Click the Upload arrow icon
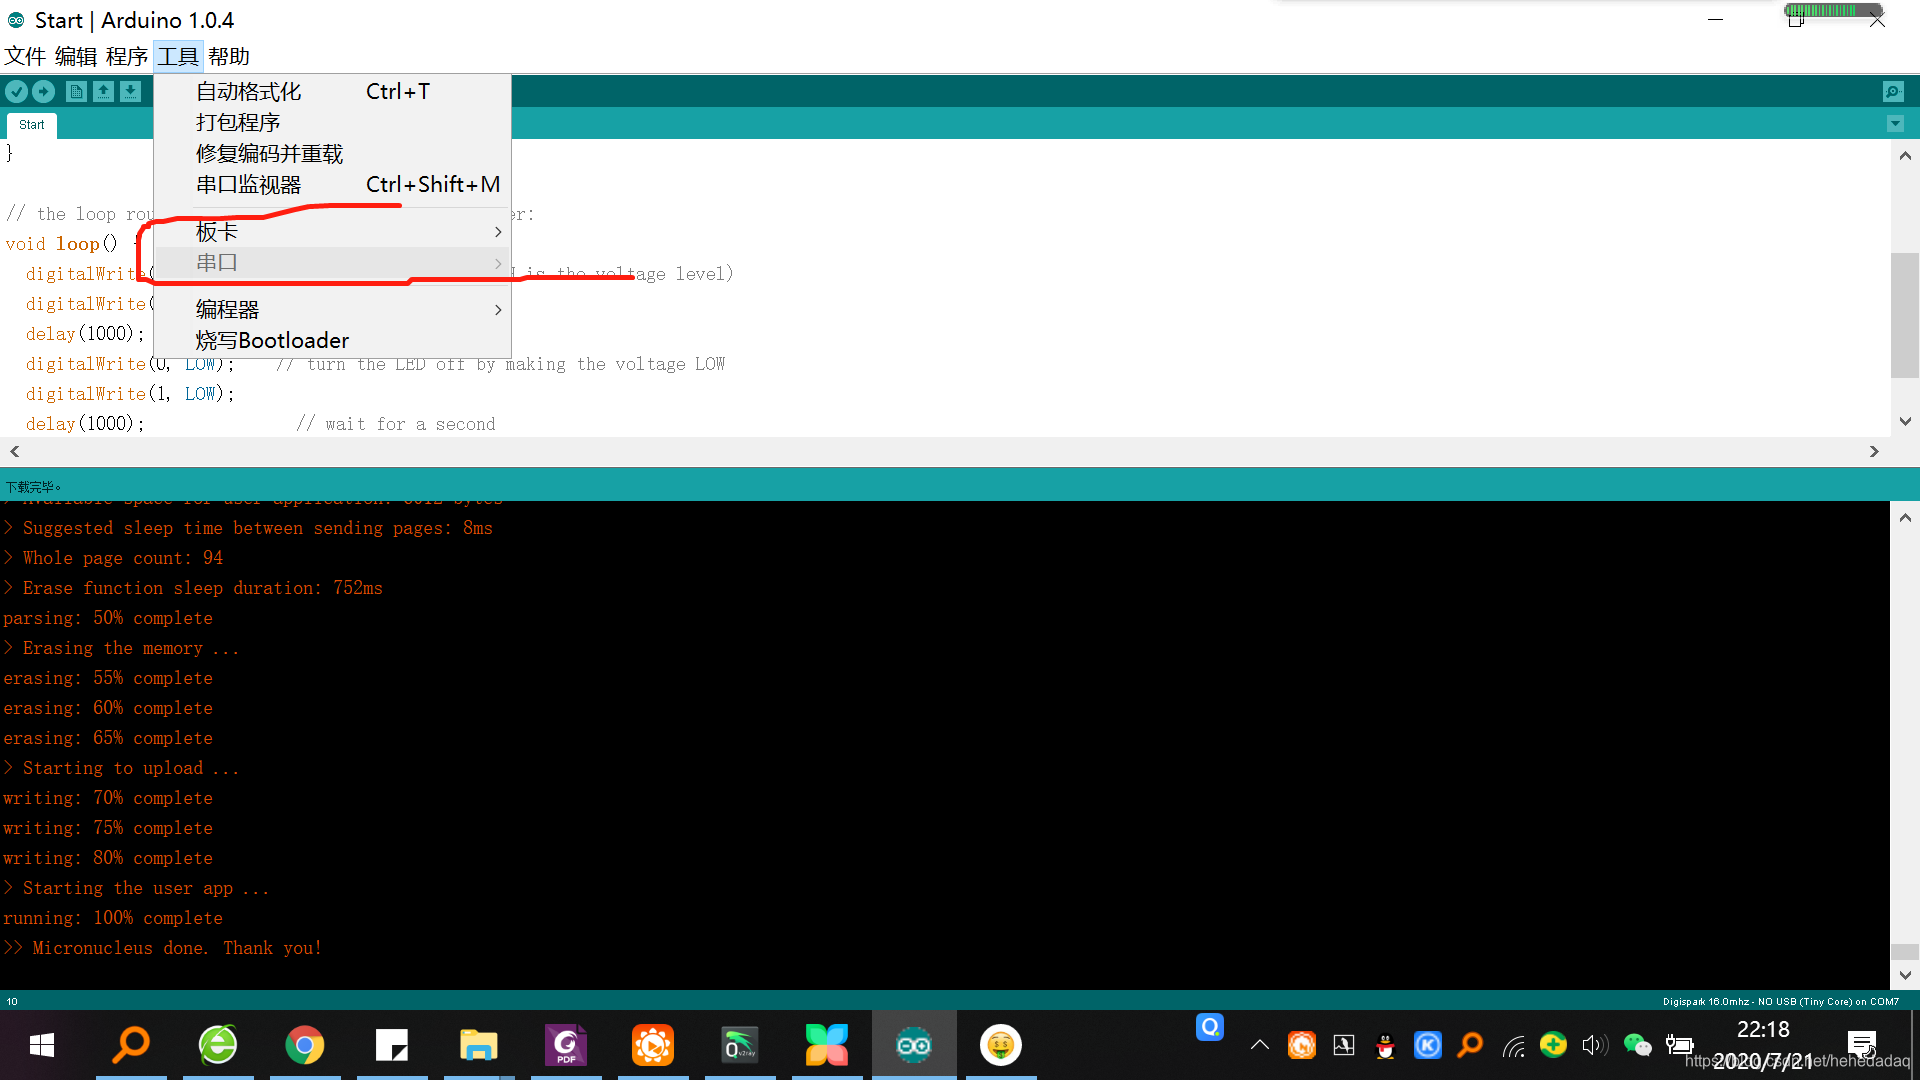The height and width of the screenshot is (1080, 1920). pos(43,92)
